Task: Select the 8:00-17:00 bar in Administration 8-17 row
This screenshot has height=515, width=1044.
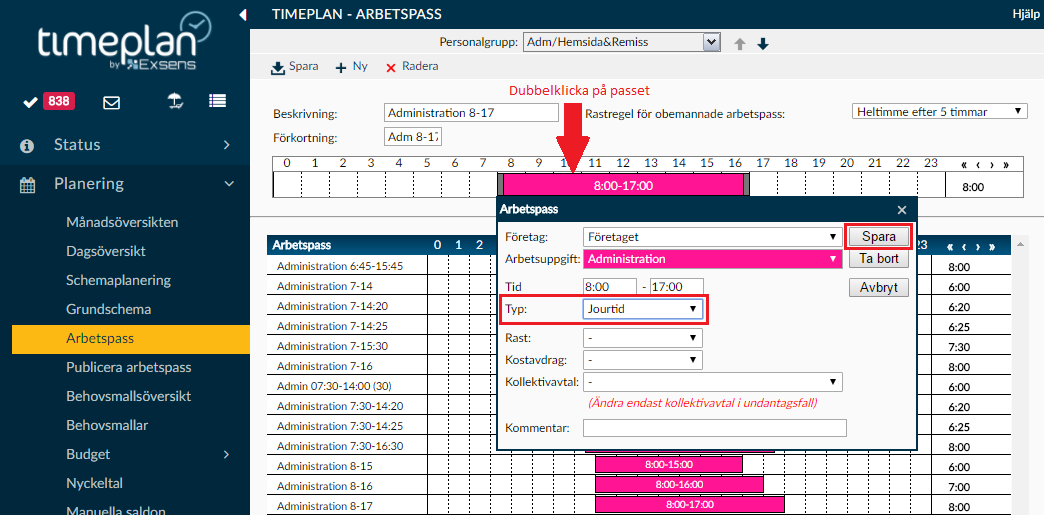Action: tap(689, 504)
